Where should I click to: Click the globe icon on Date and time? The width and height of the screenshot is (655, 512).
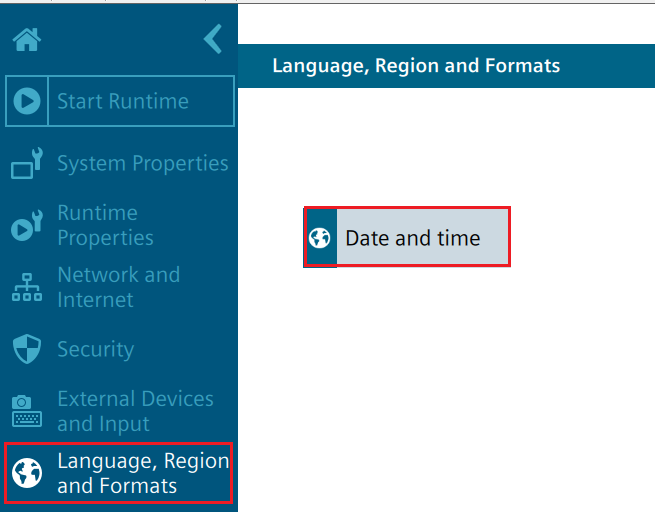point(320,238)
